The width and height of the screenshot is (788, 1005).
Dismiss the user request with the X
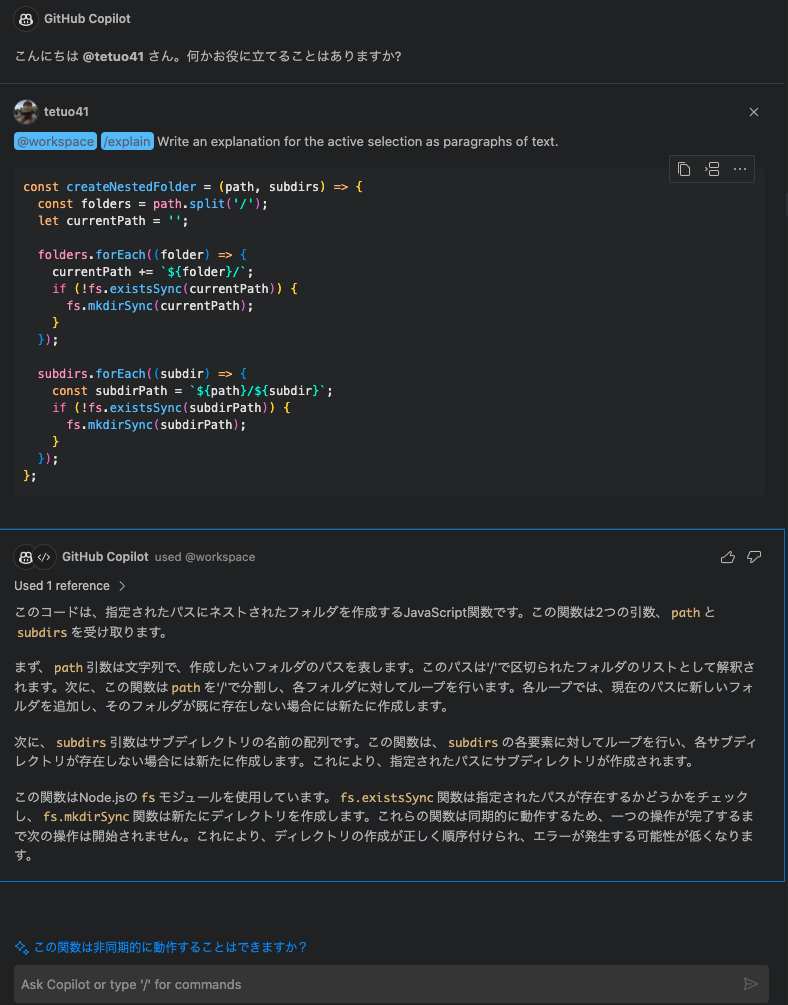coord(754,112)
